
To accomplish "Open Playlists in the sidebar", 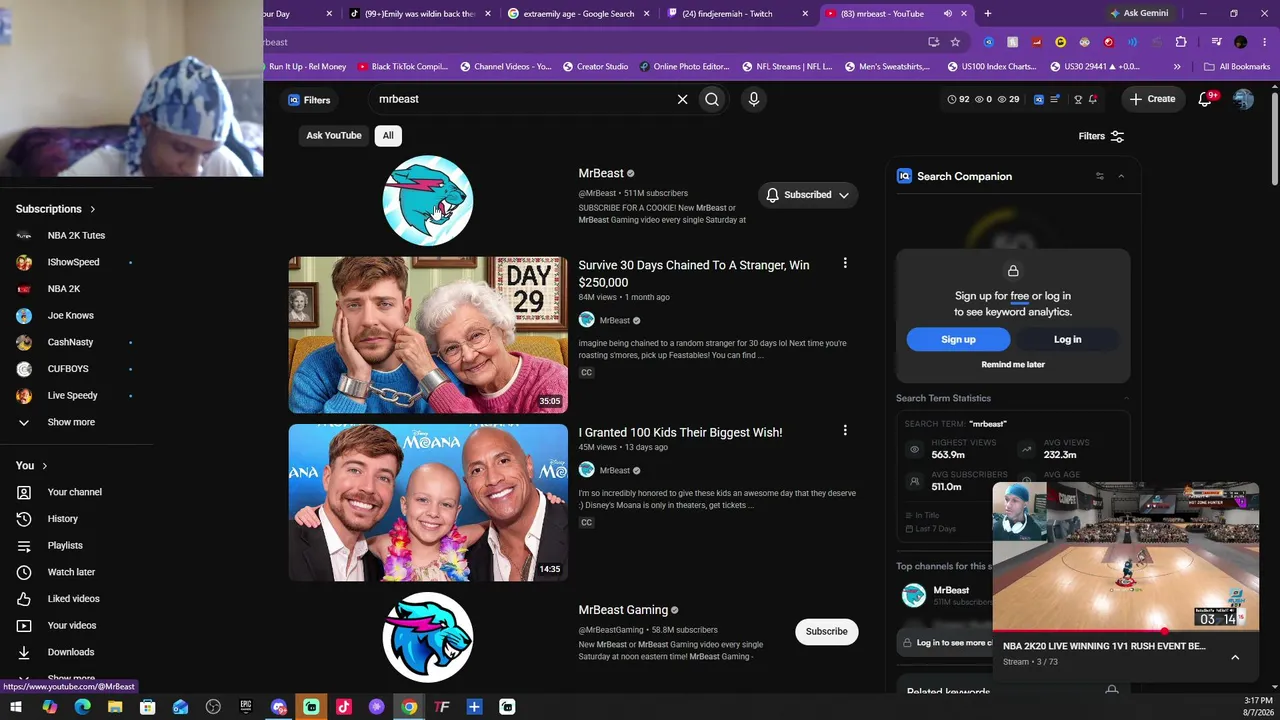I will [65, 545].
